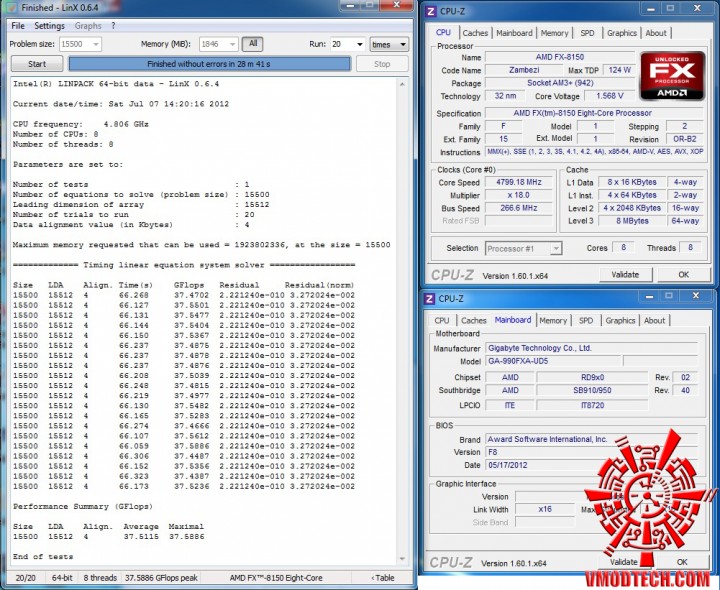The image size is (720, 590).
Task: Click the x 18.0 multiplier value
Action: (x=518, y=195)
